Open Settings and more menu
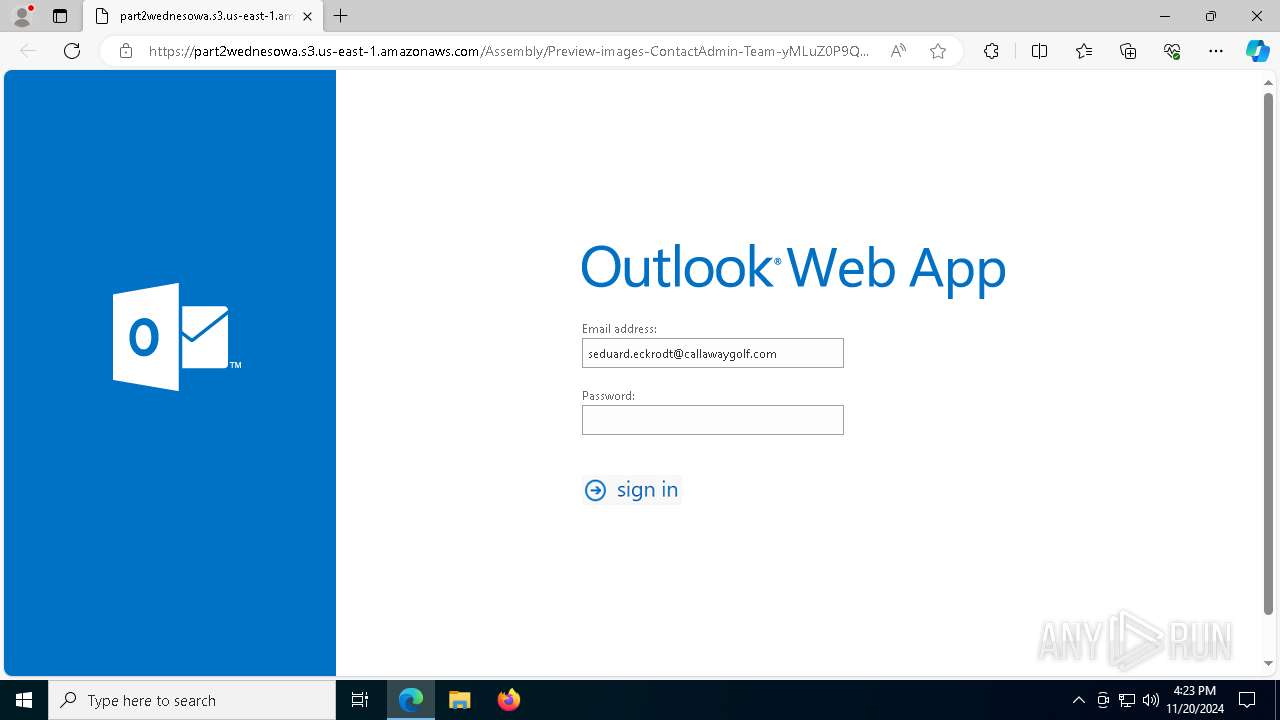Image resolution: width=1280 pixels, height=720 pixels. click(x=1216, y=51)
